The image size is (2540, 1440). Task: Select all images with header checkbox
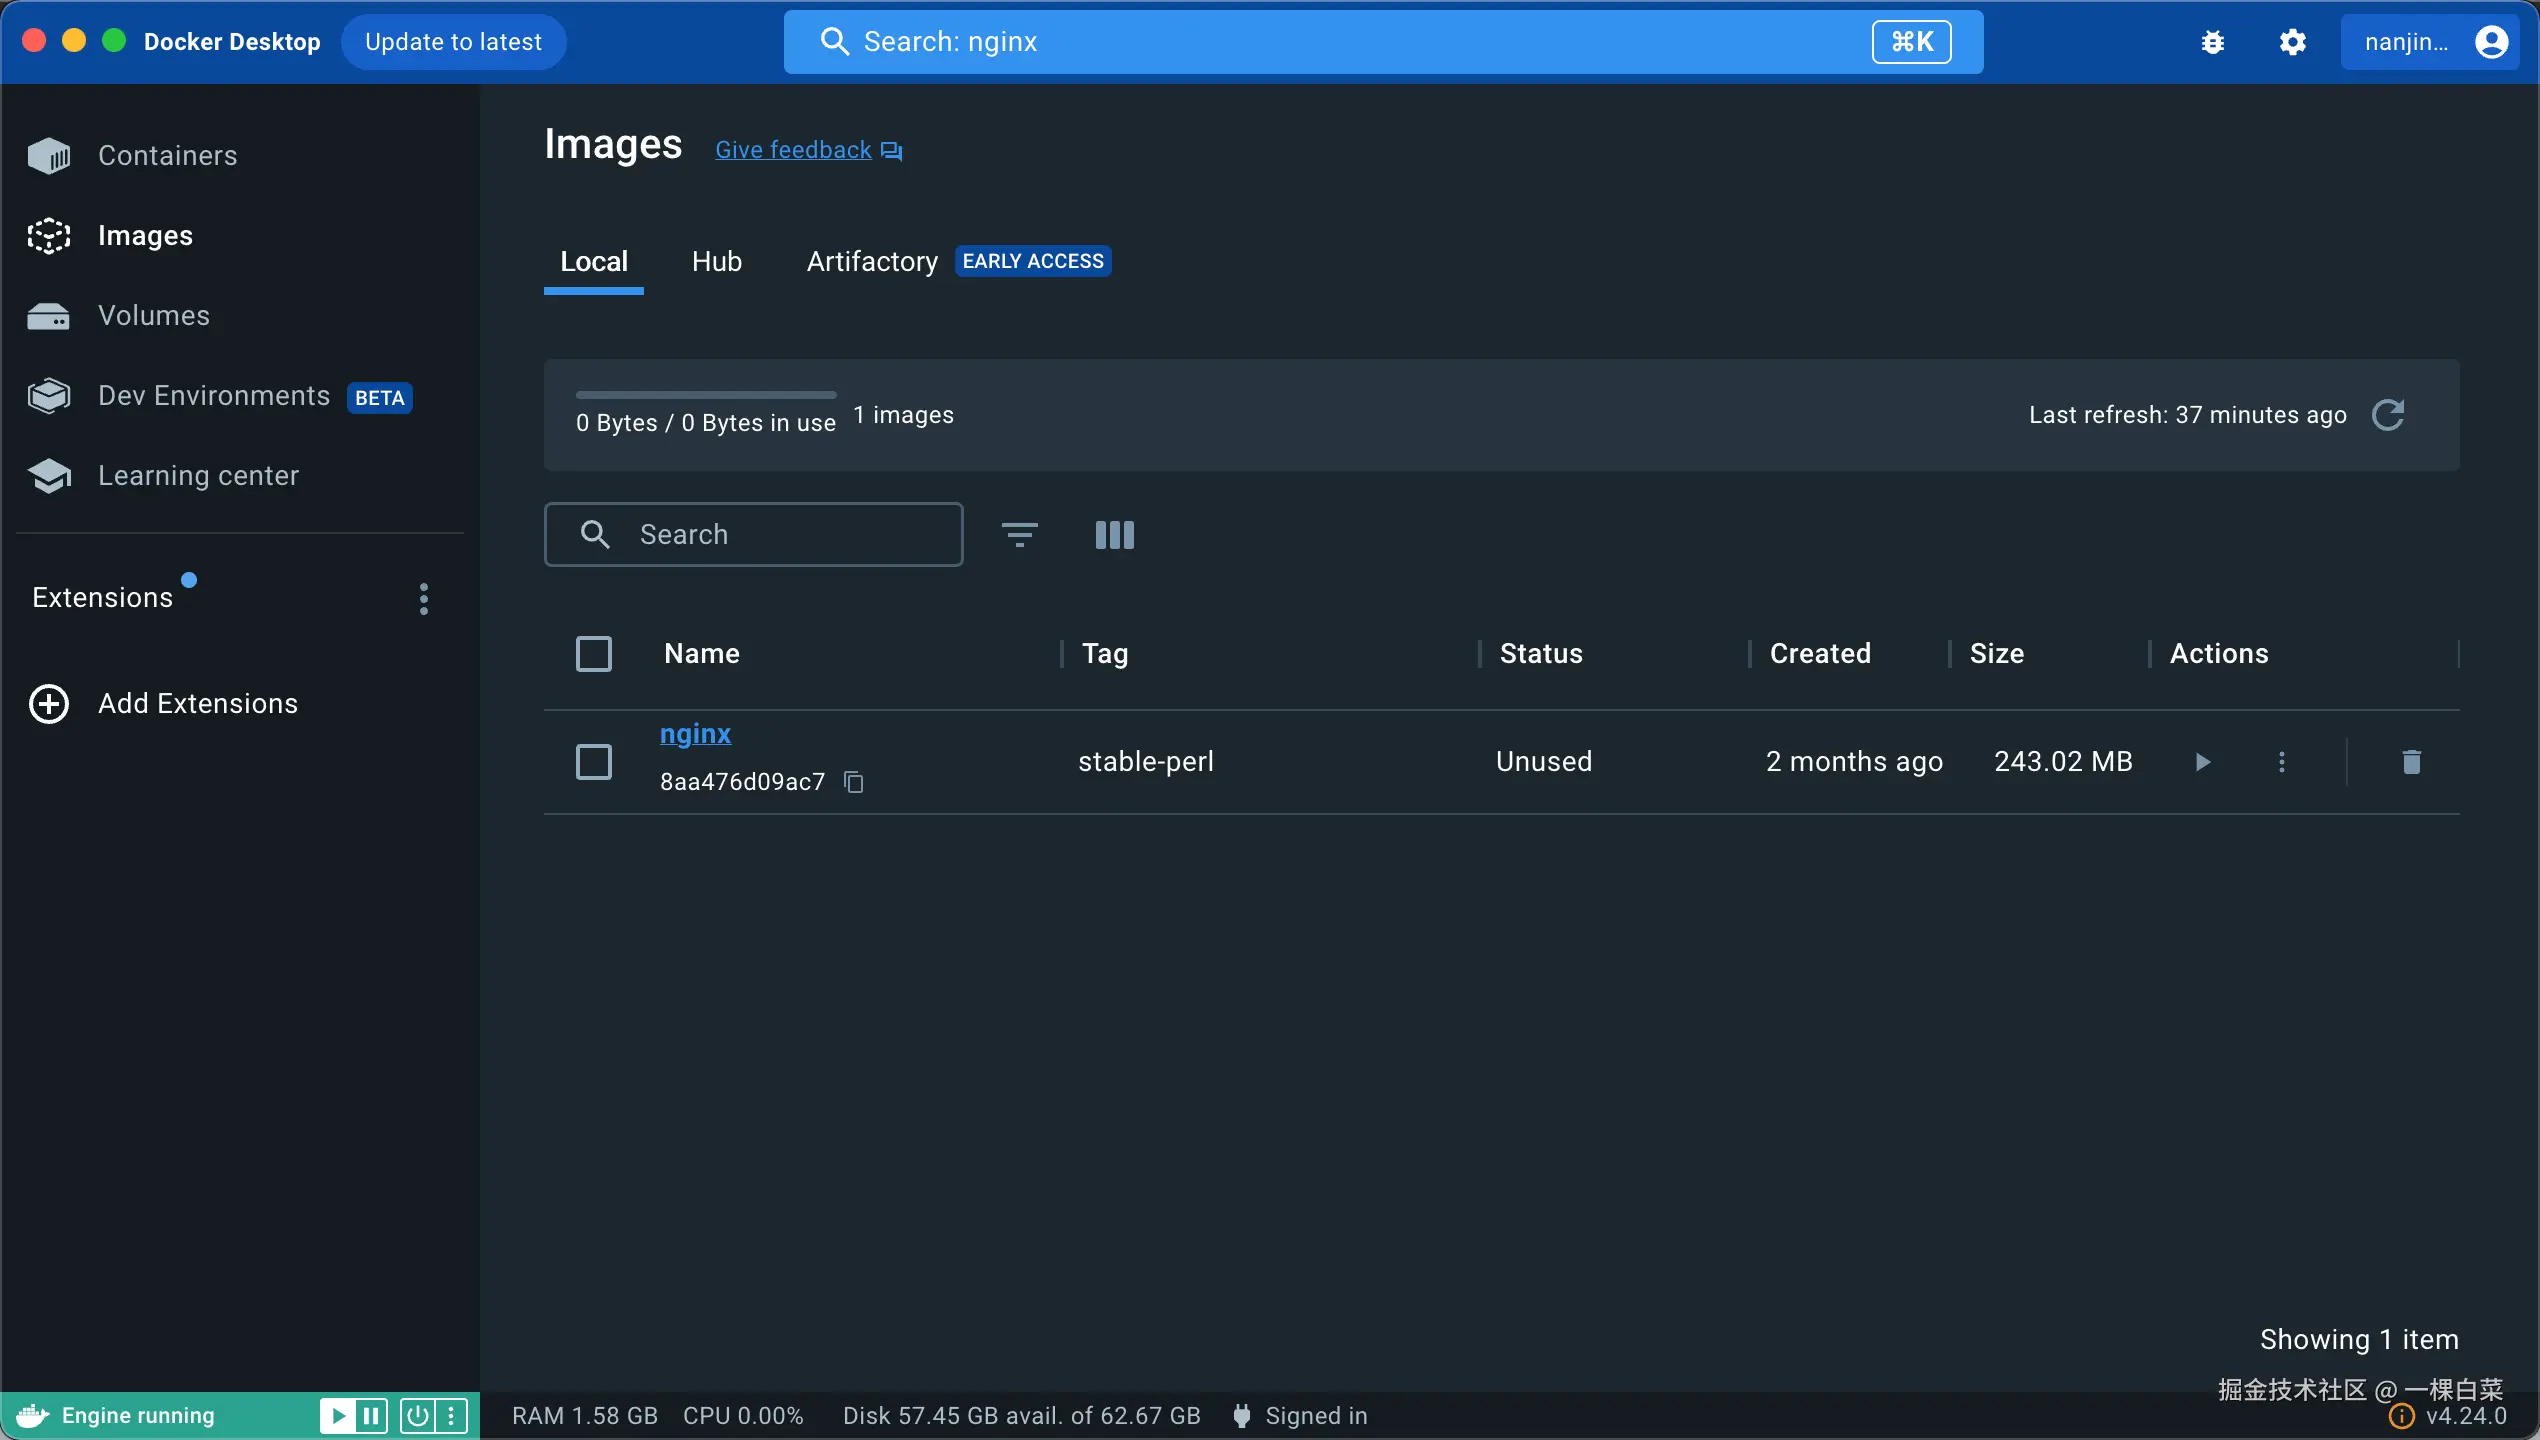(594, 654)
